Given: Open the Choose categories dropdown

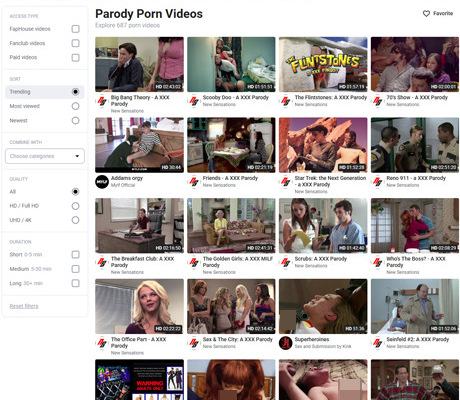Looking at the screenshot, I should point(45,156).
